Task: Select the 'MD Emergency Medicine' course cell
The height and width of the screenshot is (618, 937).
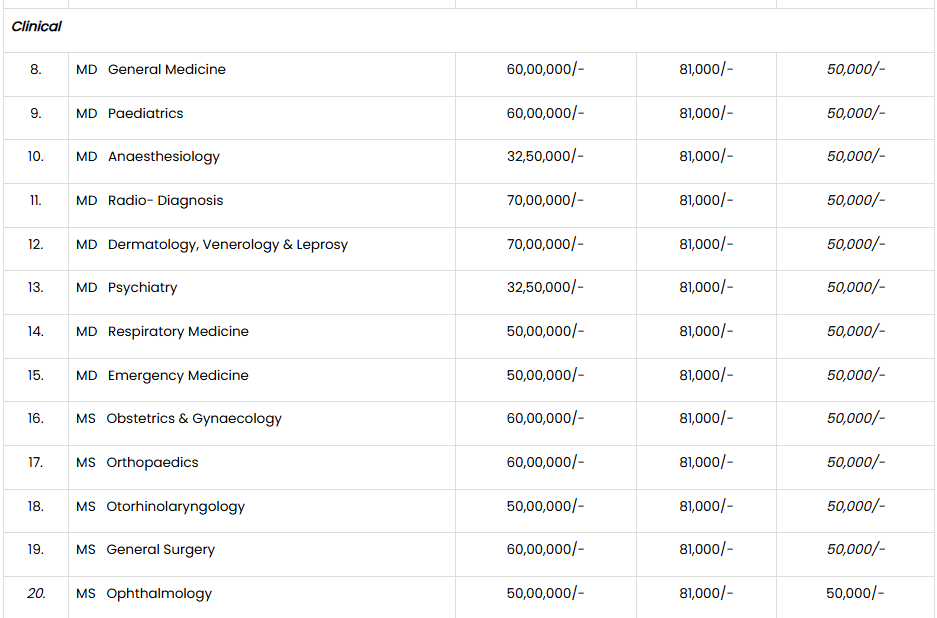Action: pos(163,376)
